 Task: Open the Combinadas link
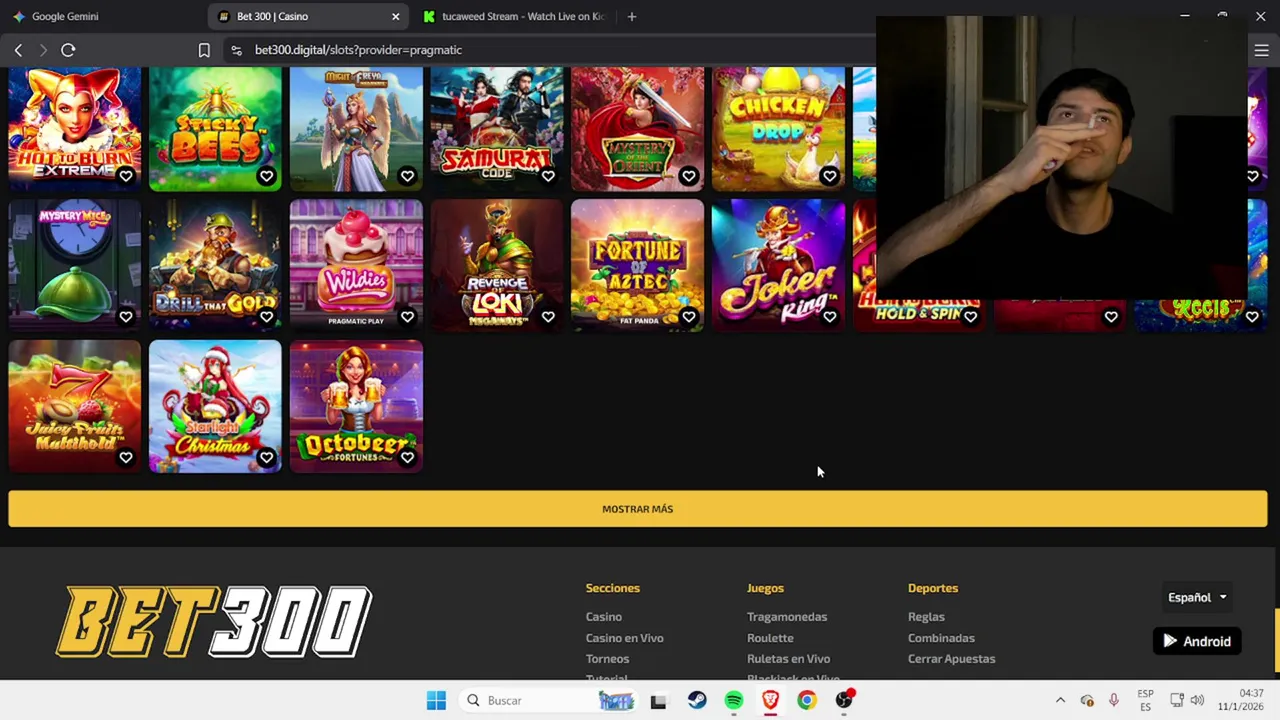[941, 638]
